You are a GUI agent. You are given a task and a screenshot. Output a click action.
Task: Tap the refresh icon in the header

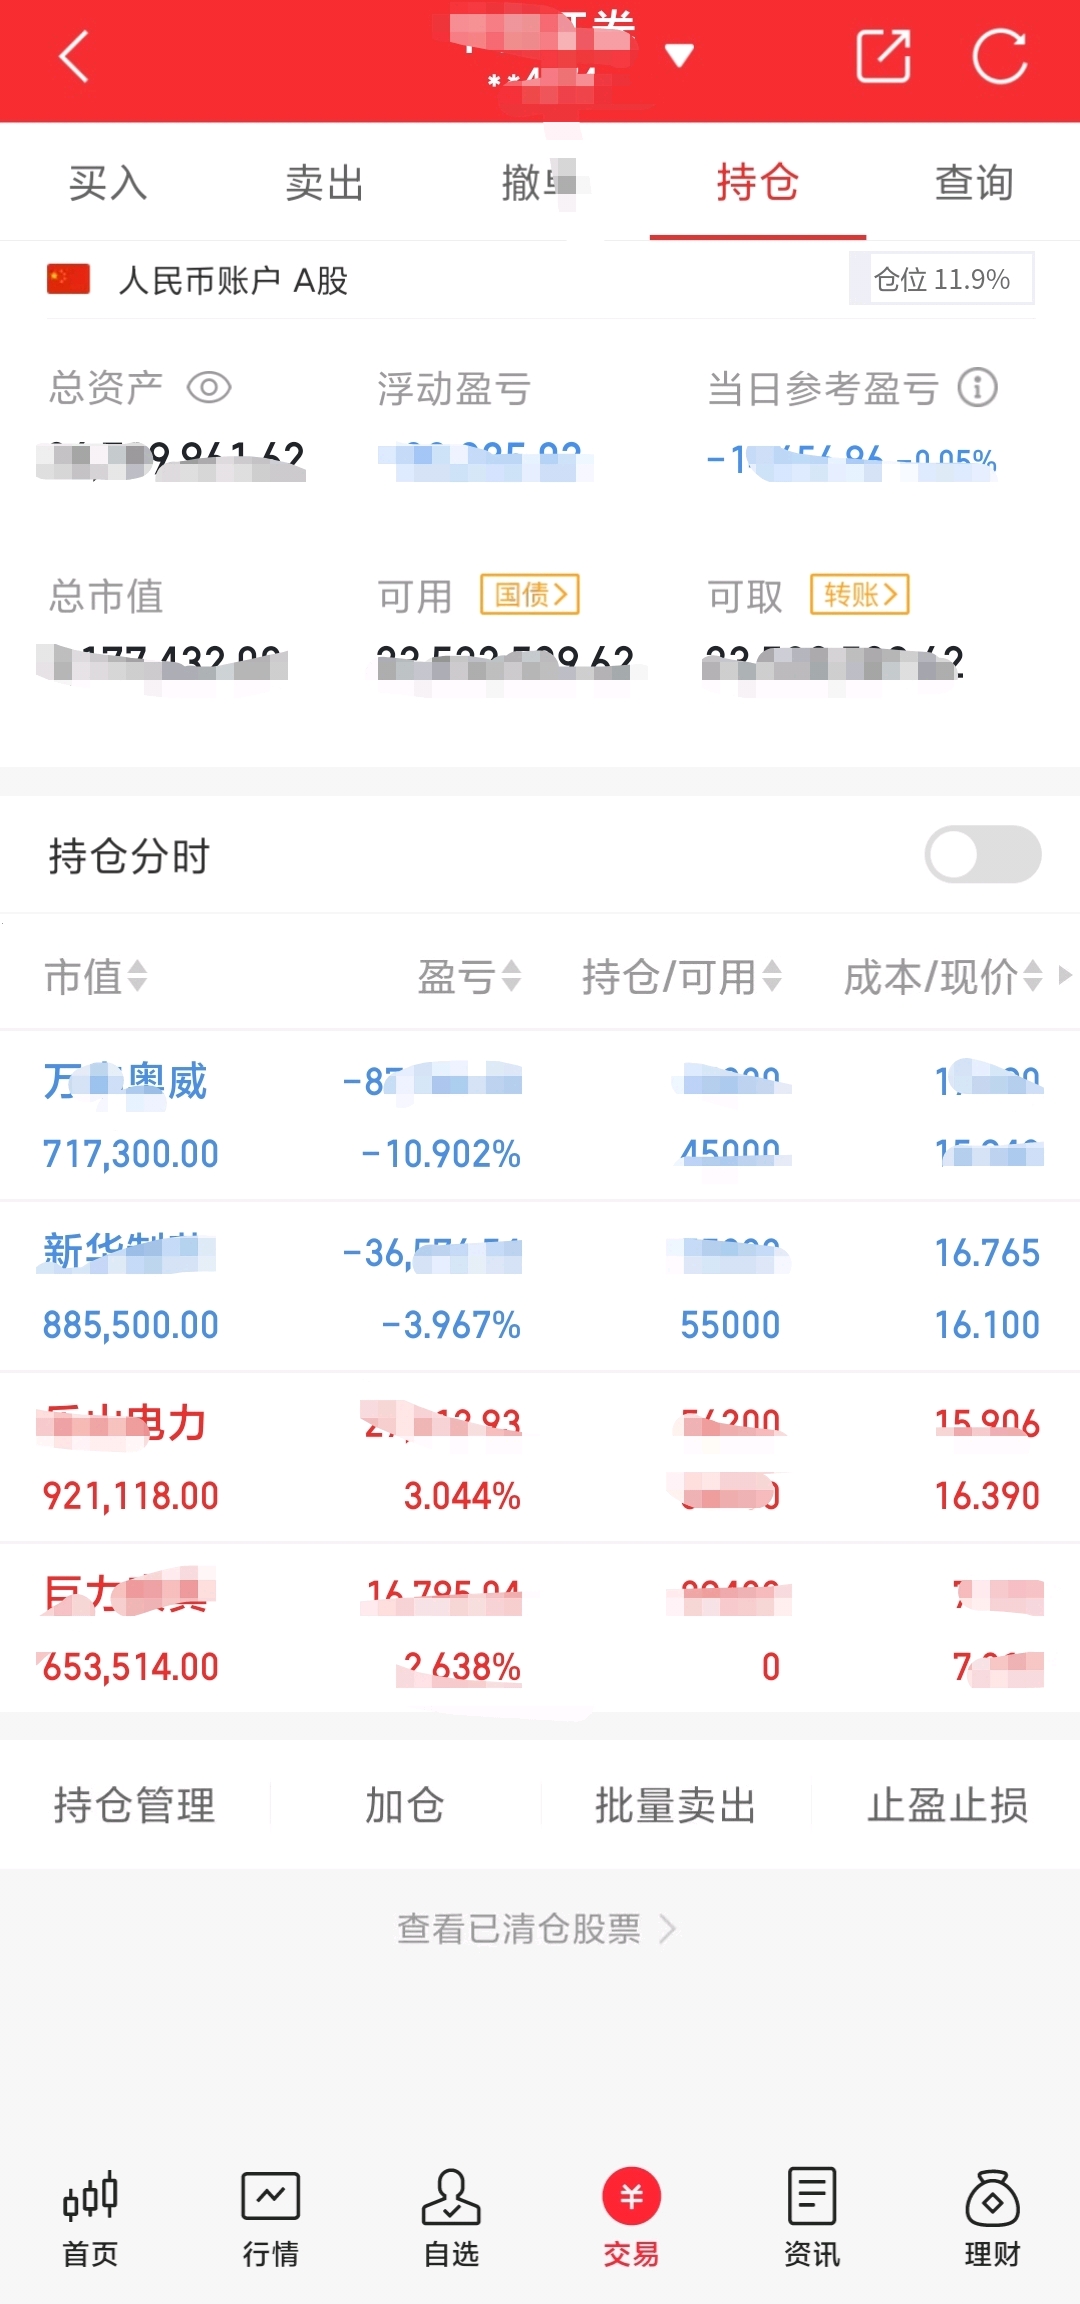coord(1000,56)
